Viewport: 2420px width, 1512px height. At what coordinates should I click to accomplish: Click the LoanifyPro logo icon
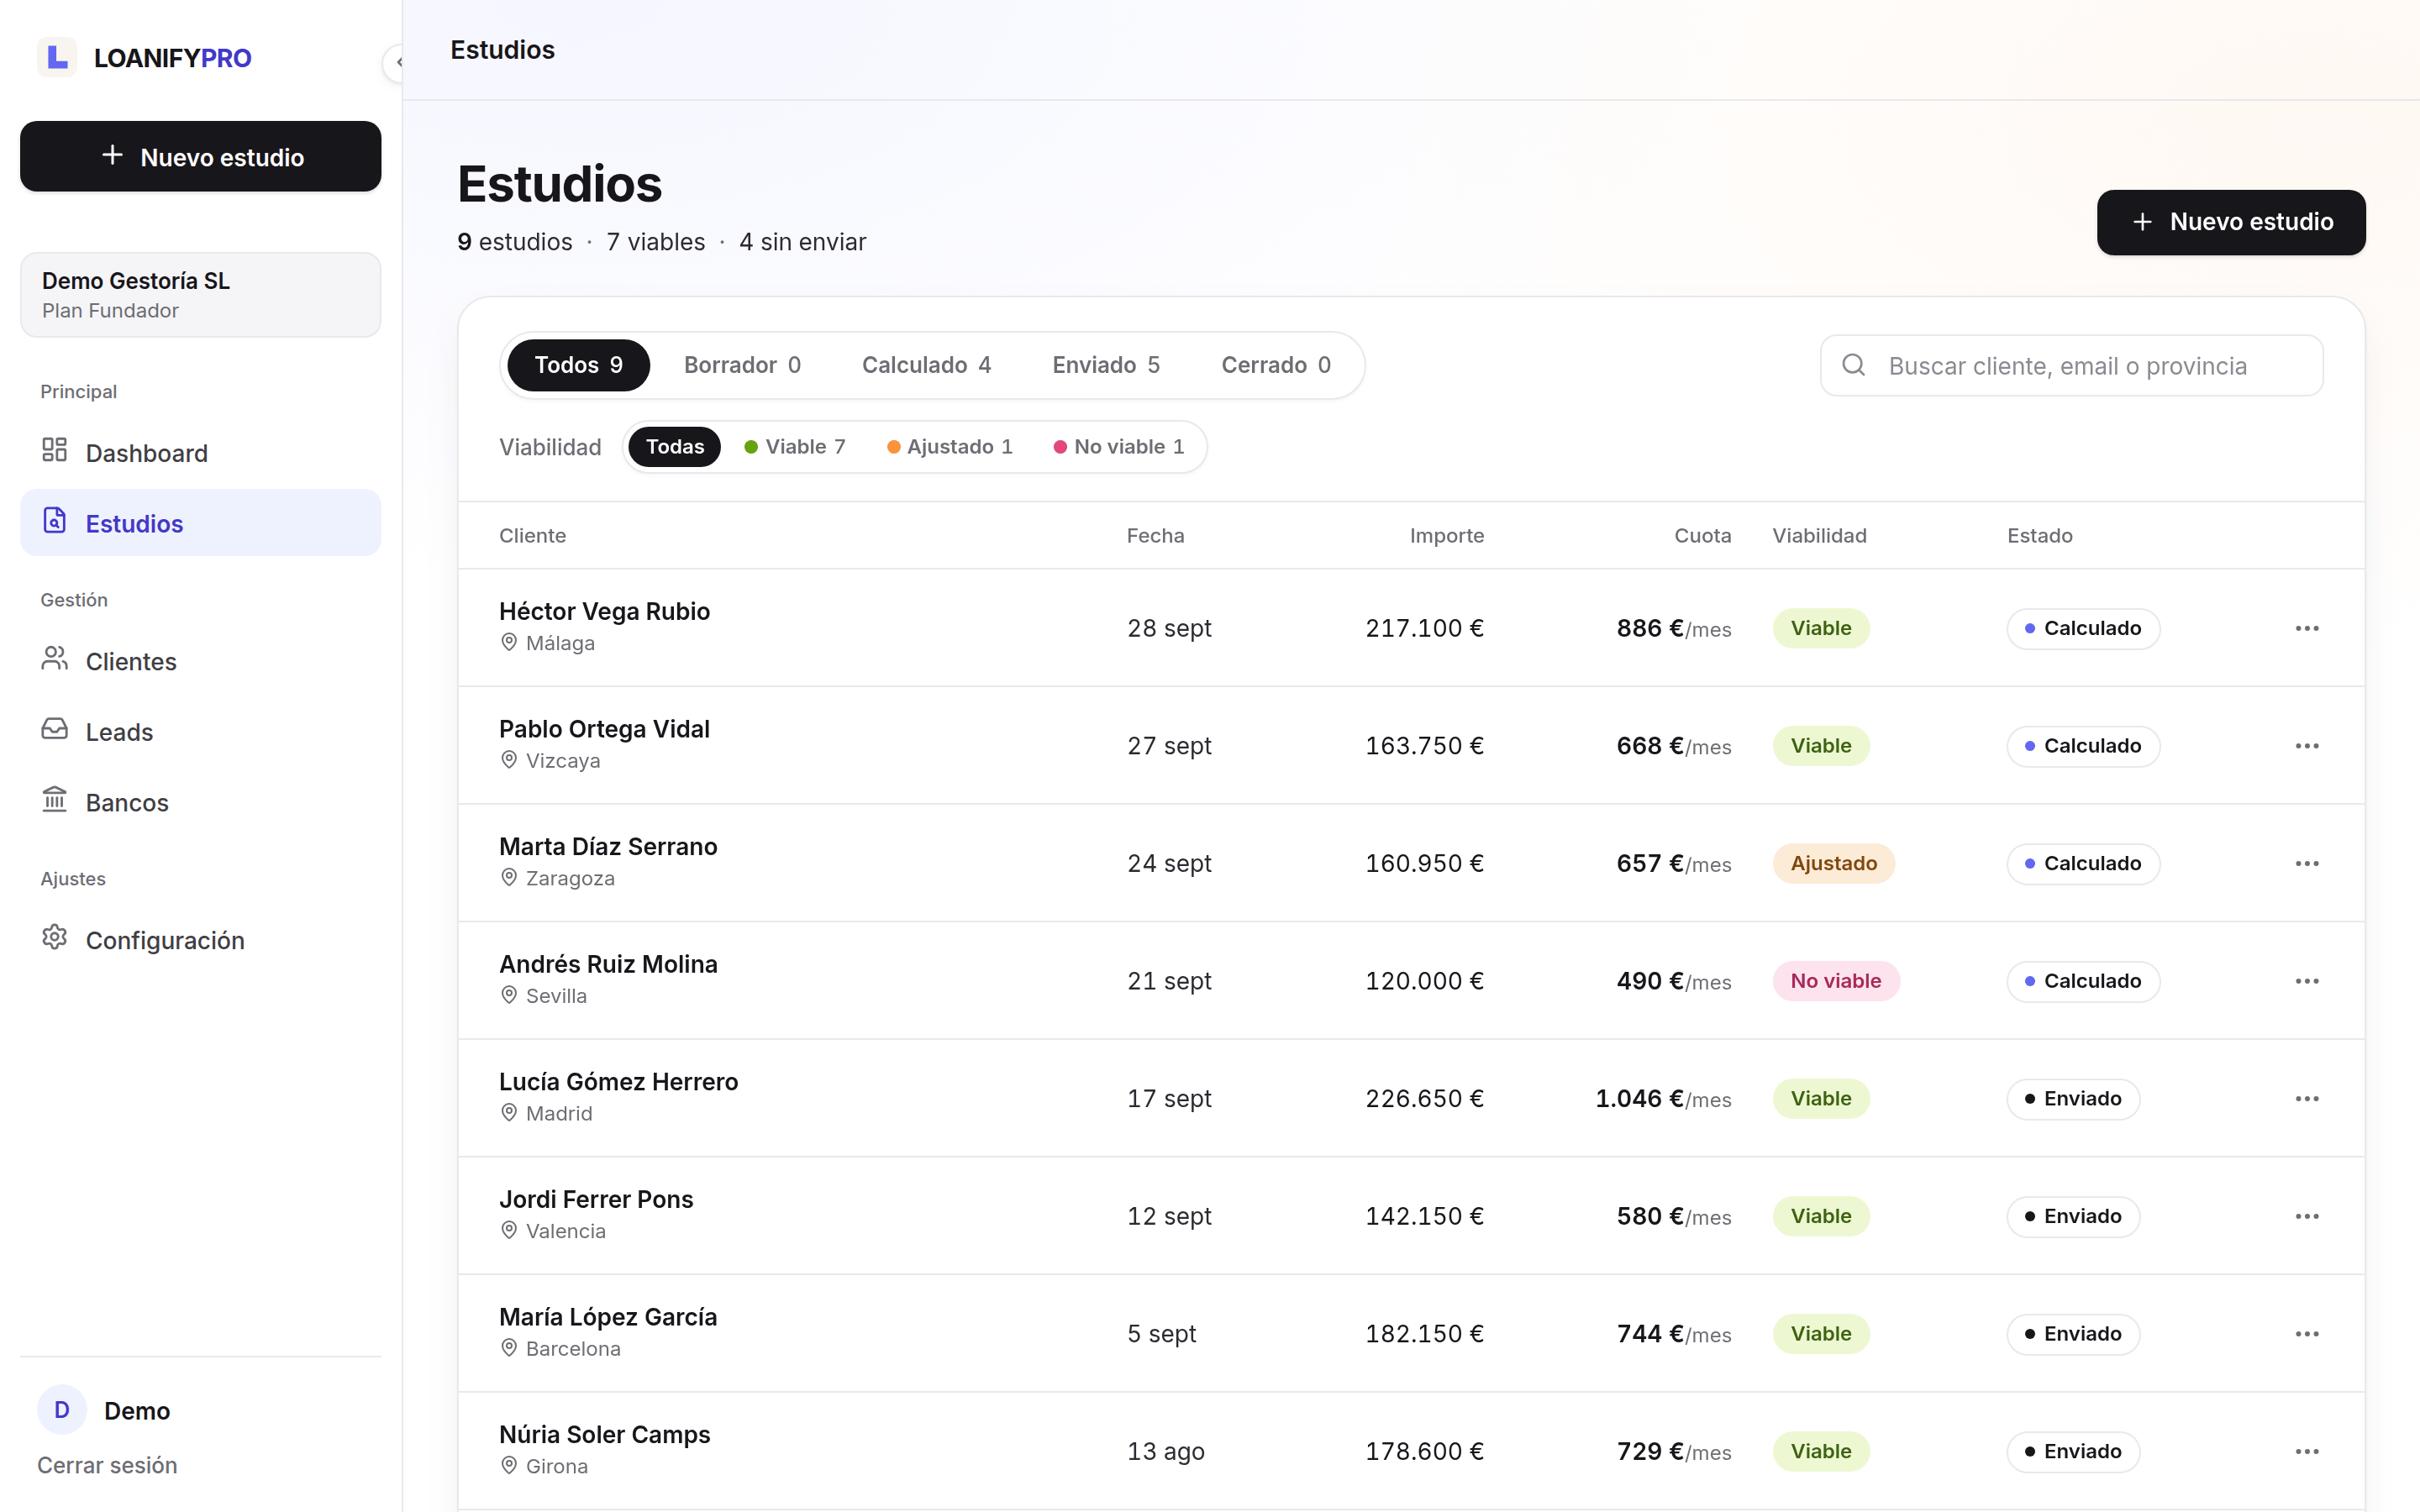coord(57,57)
